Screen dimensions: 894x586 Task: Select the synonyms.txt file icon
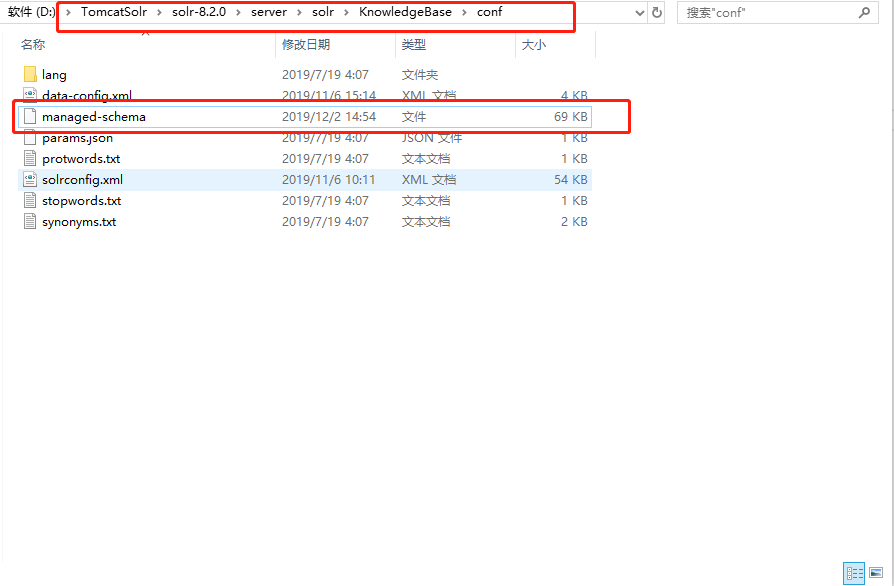30,222
